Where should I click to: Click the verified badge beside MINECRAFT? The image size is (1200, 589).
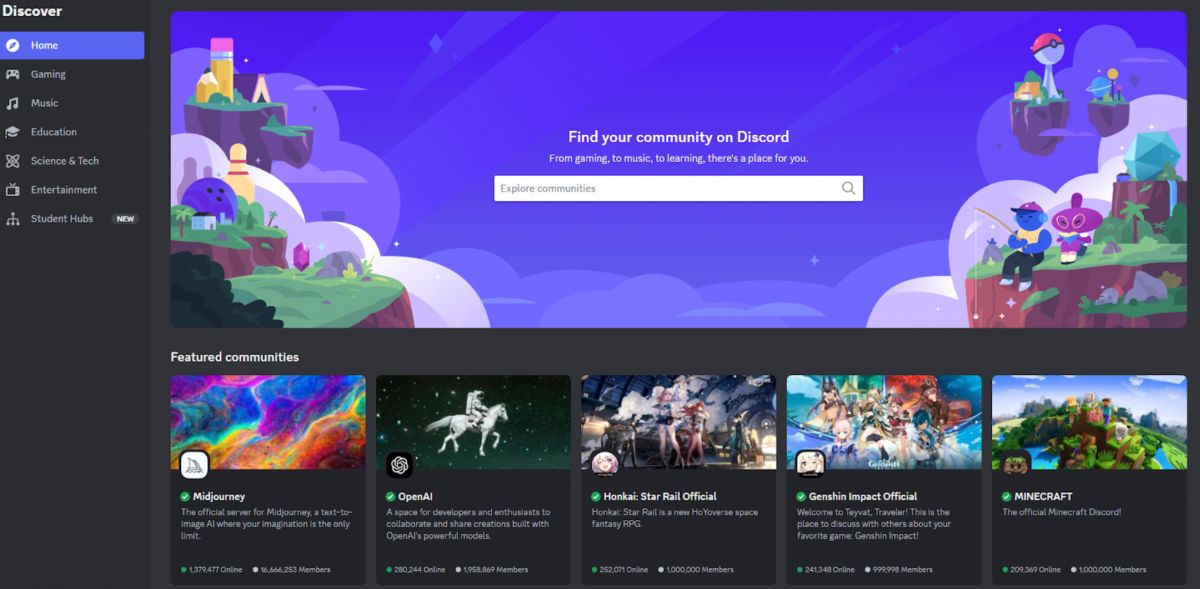[1007, 496]
